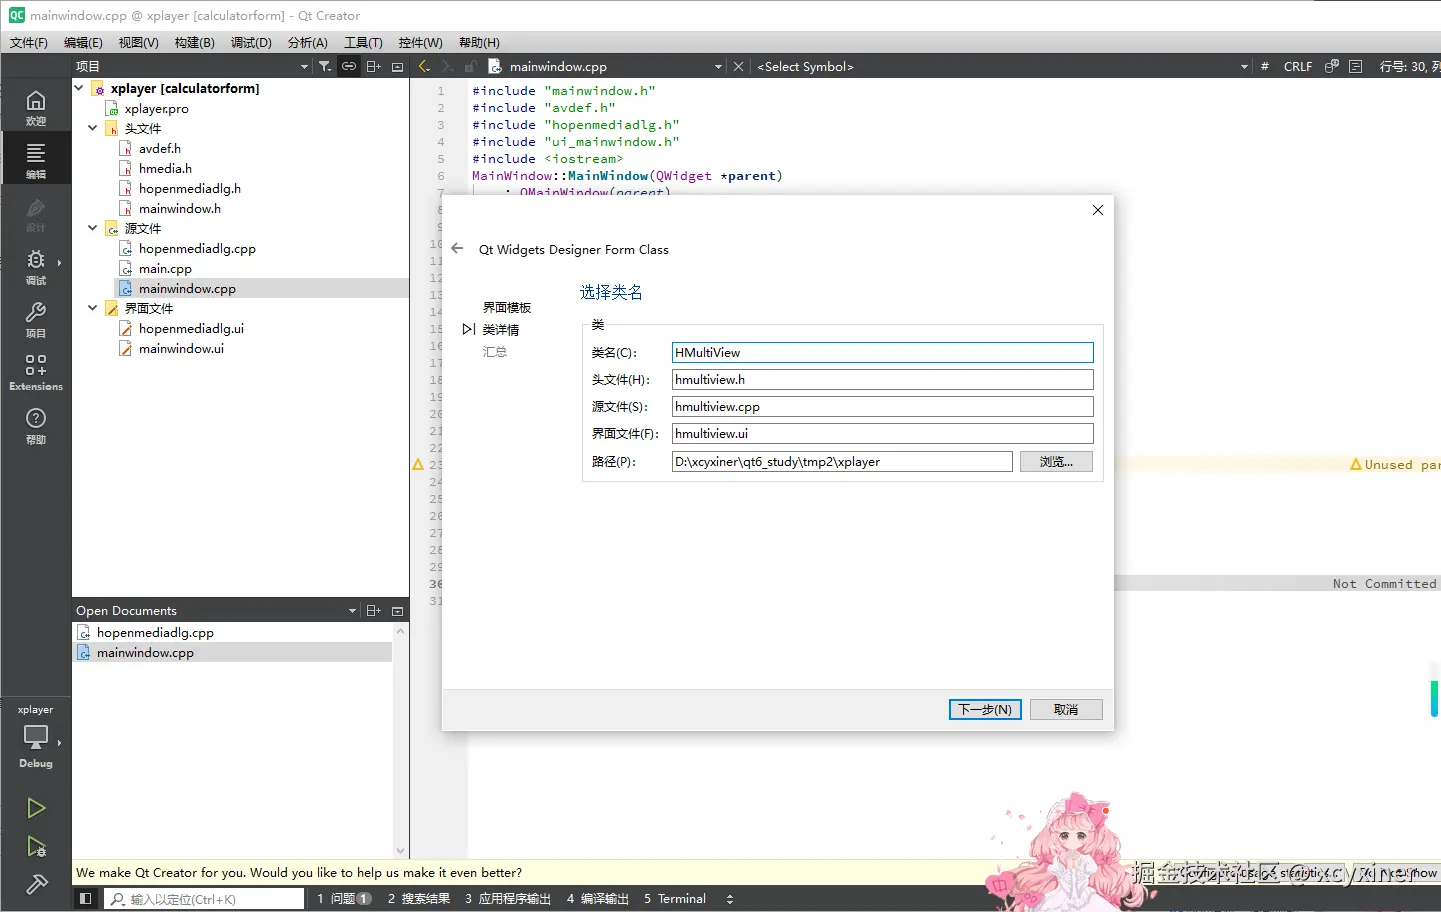Open the 应用程序输出 pane

click(508, 899)
